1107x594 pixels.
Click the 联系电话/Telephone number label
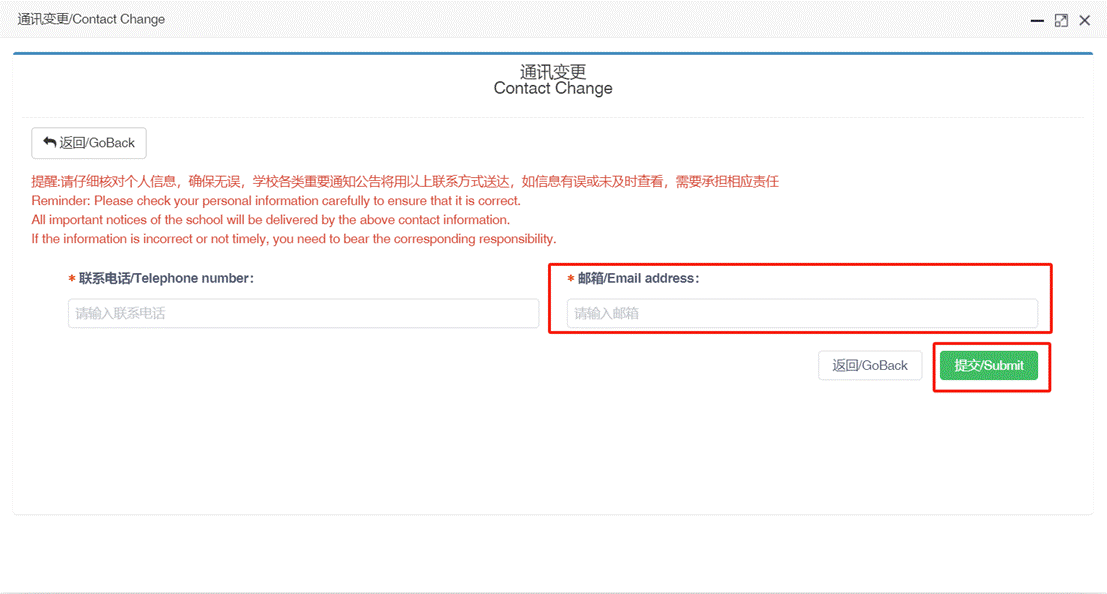pyautogui.click(x=166, y=279)
